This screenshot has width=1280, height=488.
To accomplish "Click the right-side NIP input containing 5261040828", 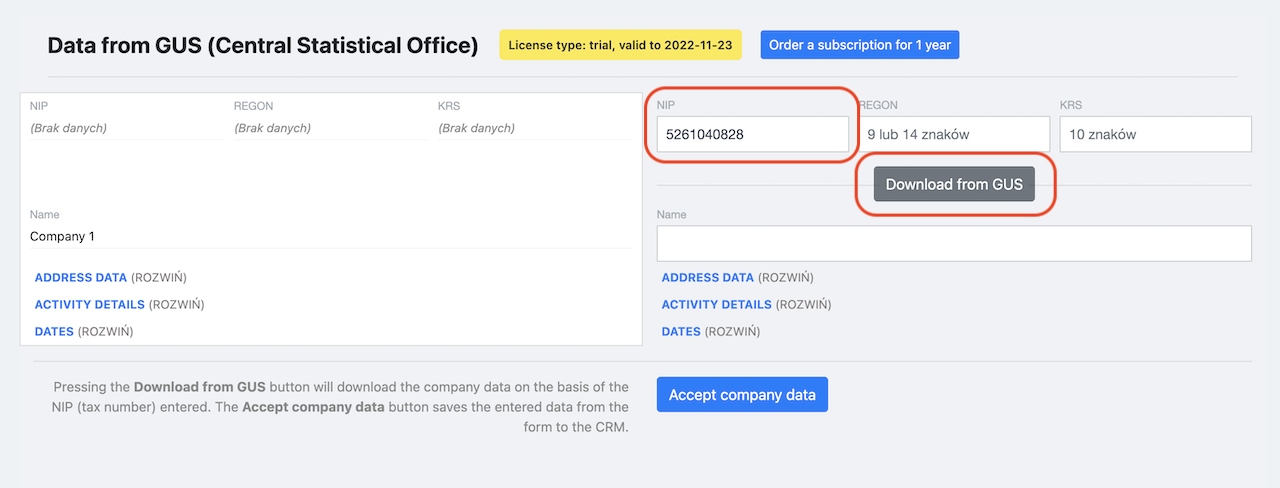I will (751, 134).
